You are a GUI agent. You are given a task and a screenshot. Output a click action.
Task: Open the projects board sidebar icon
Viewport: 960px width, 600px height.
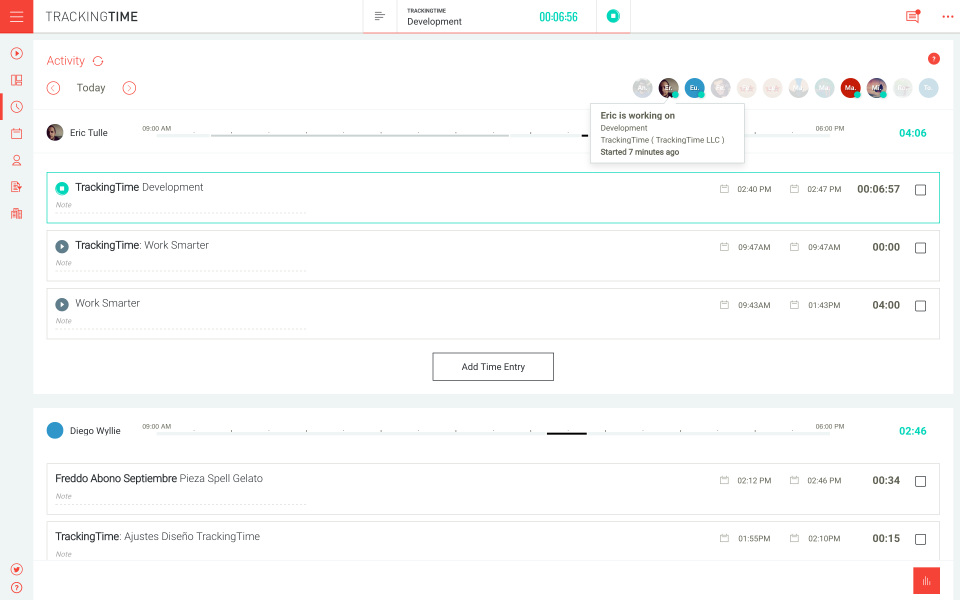click(17, 80)
